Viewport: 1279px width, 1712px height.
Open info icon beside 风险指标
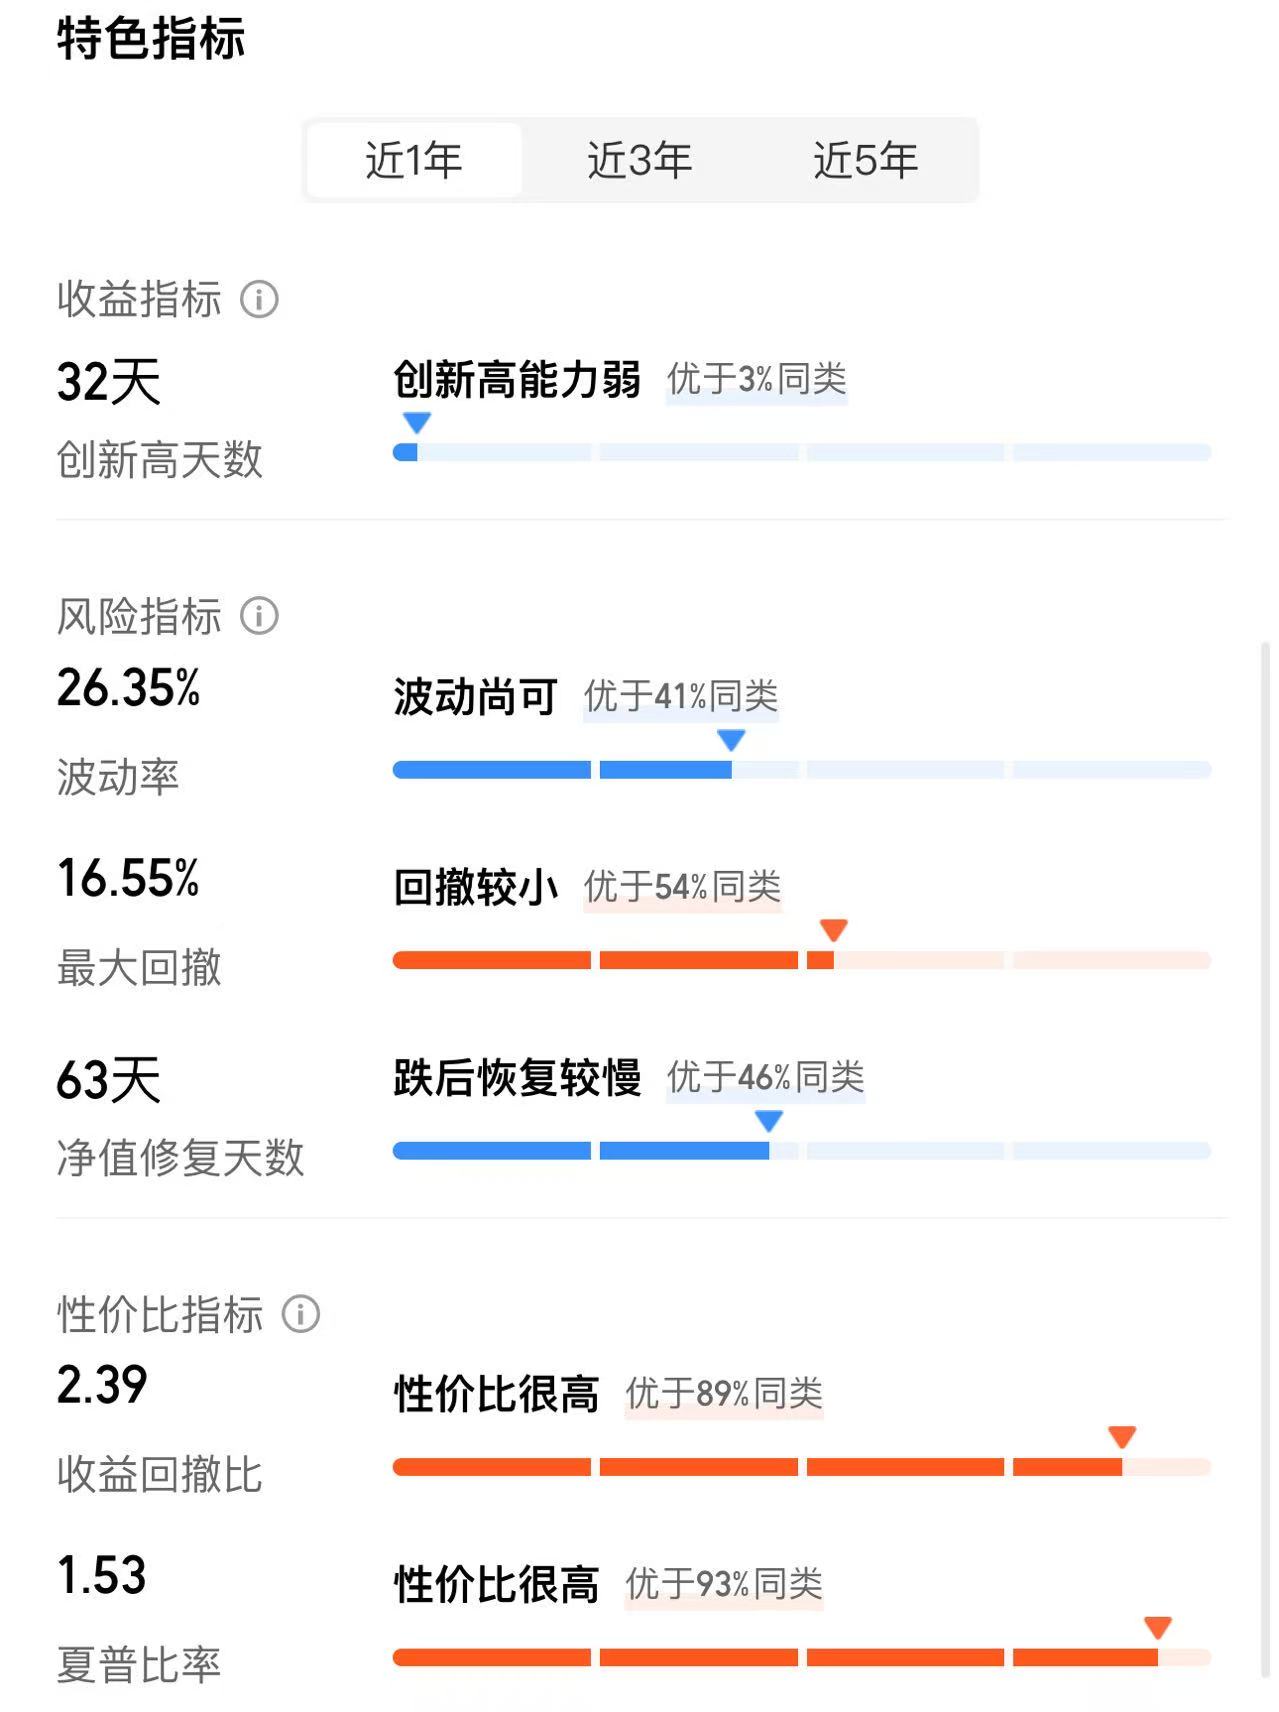[x=259, y=616]
